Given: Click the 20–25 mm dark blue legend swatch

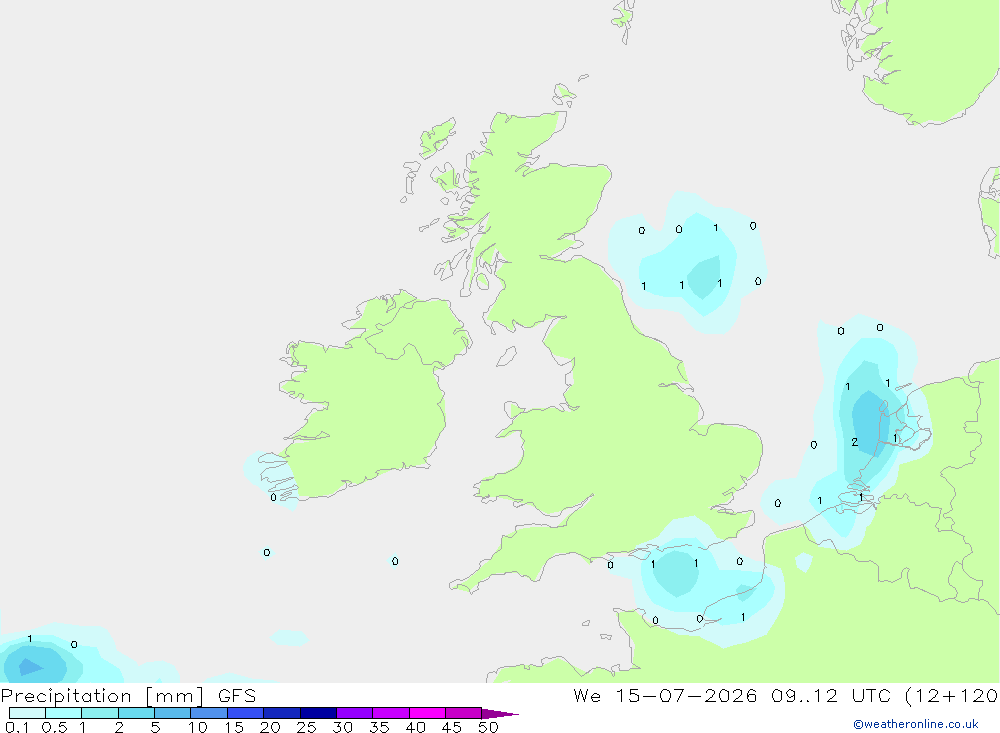Looking at the screenshot, I should (x=282, y=713).
